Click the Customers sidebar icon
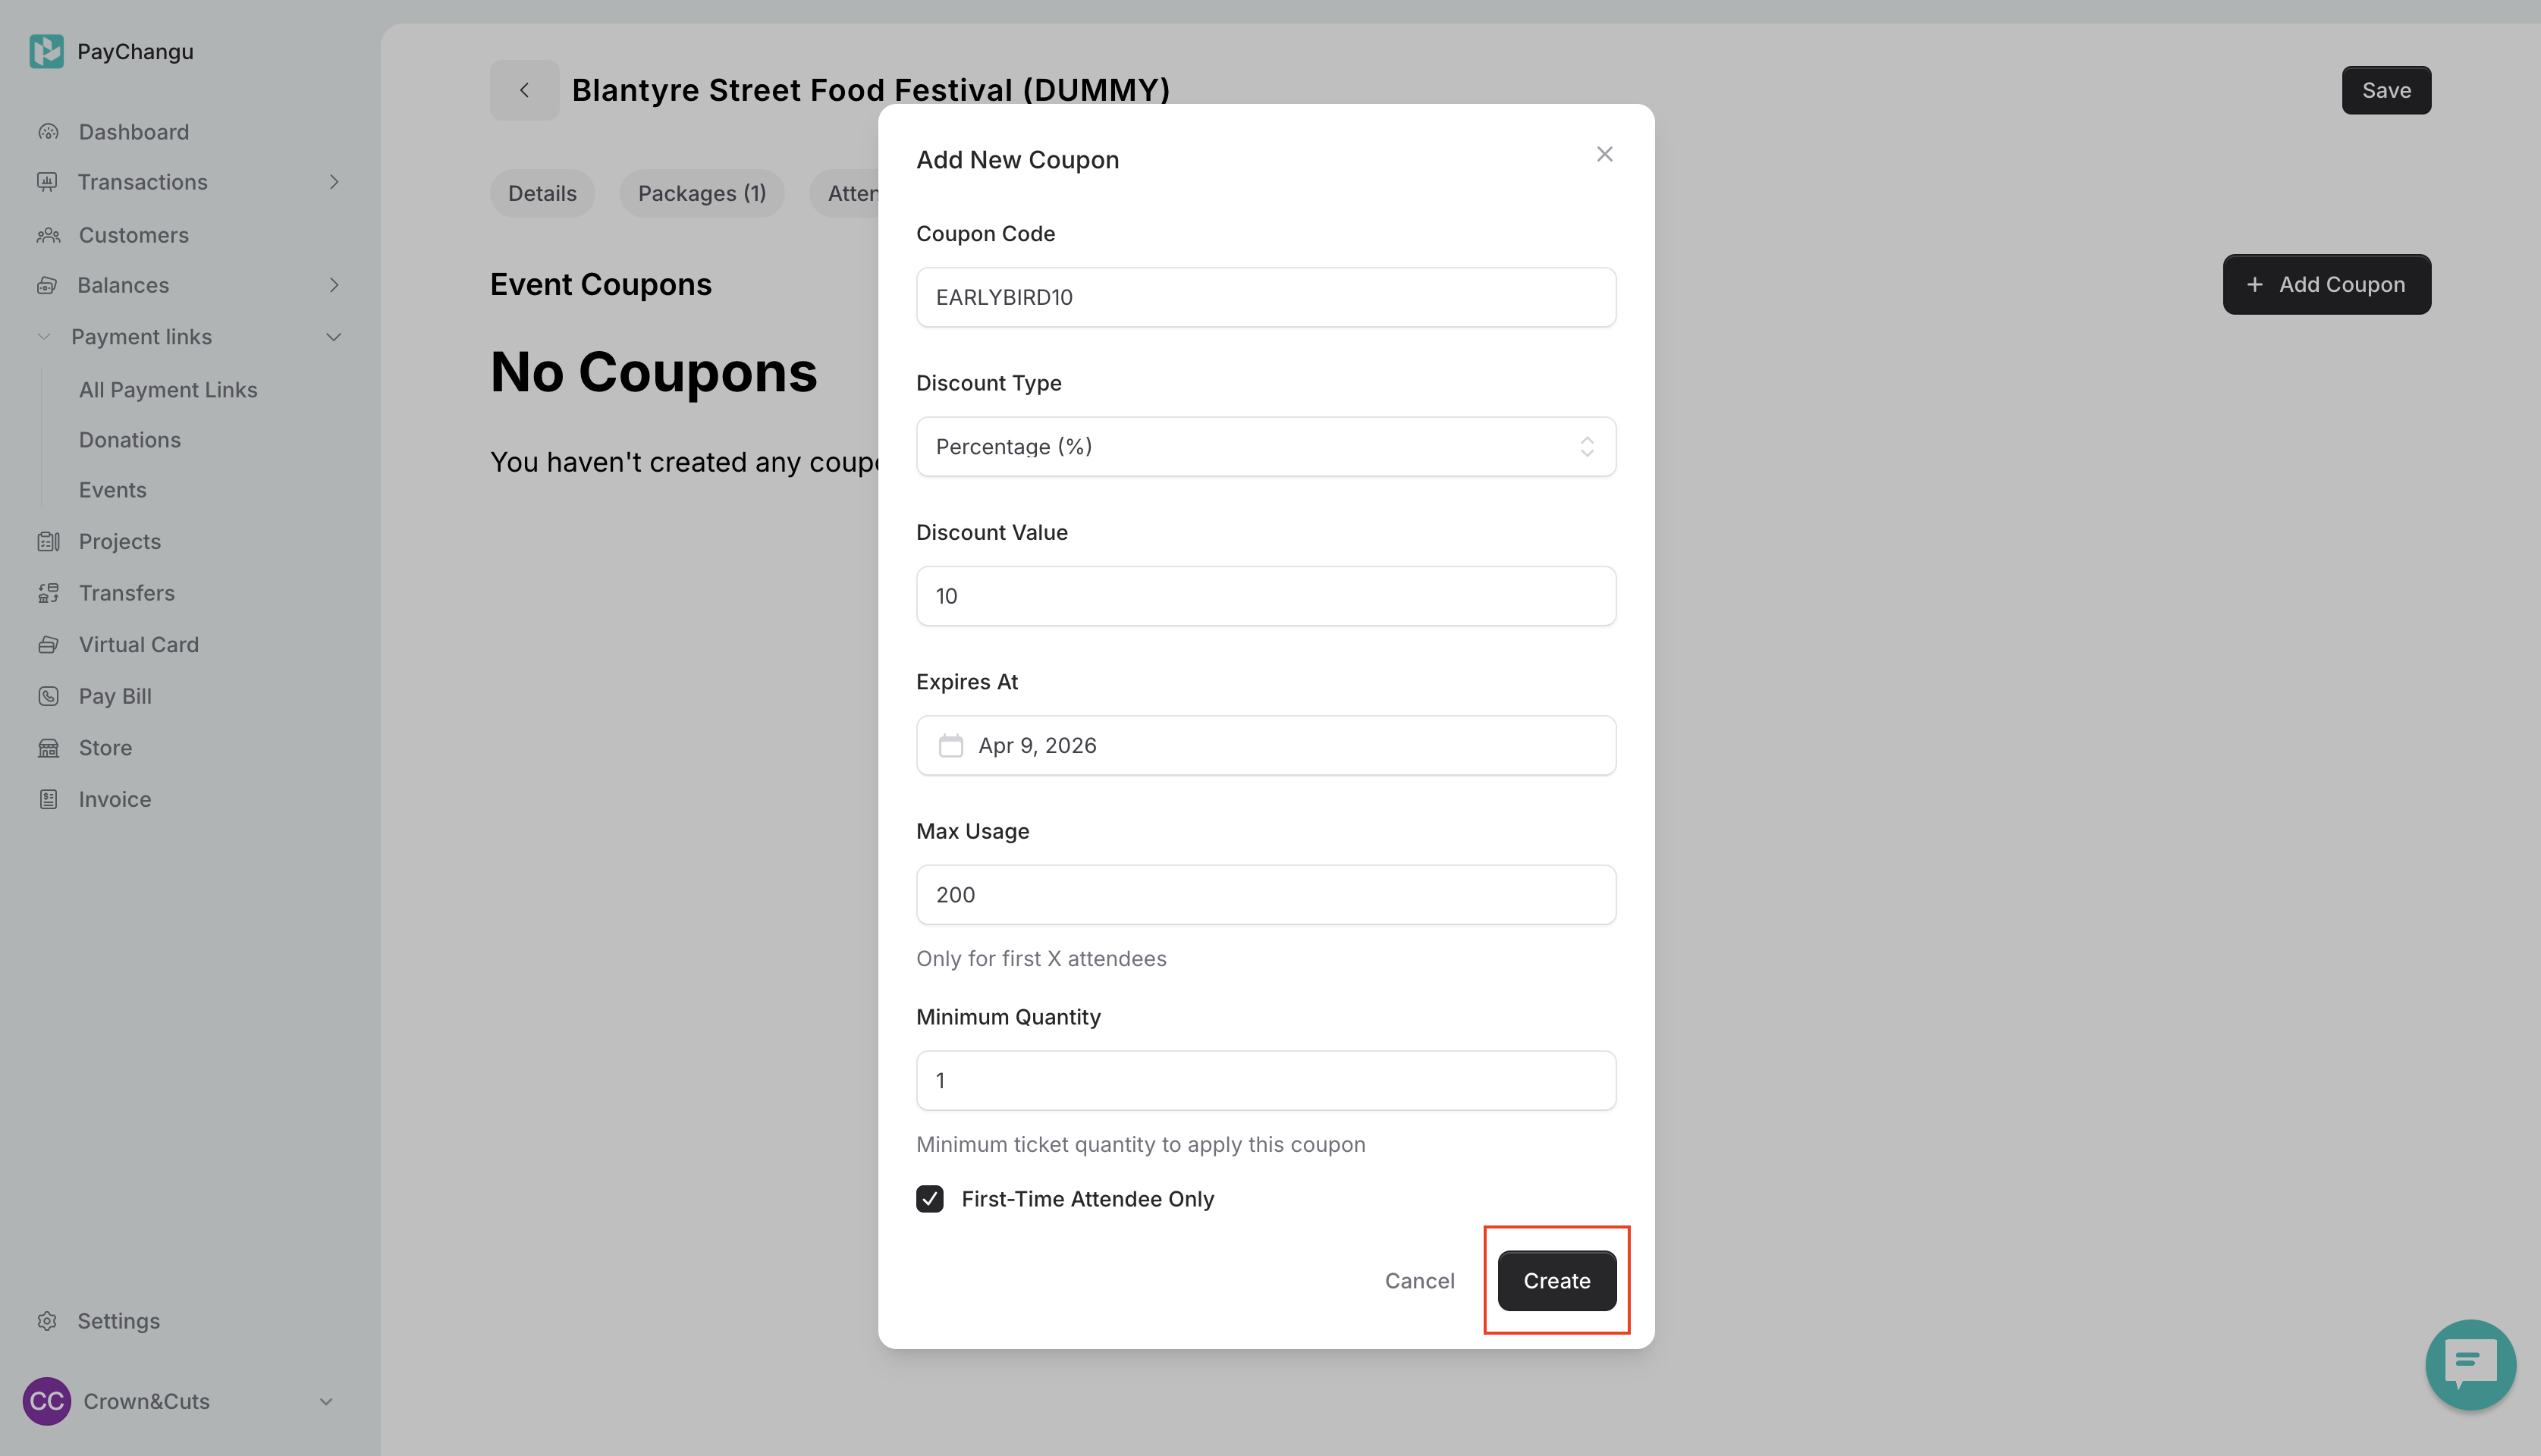The width and height of the screenshot is (2541, 1456). pos(48,235)
